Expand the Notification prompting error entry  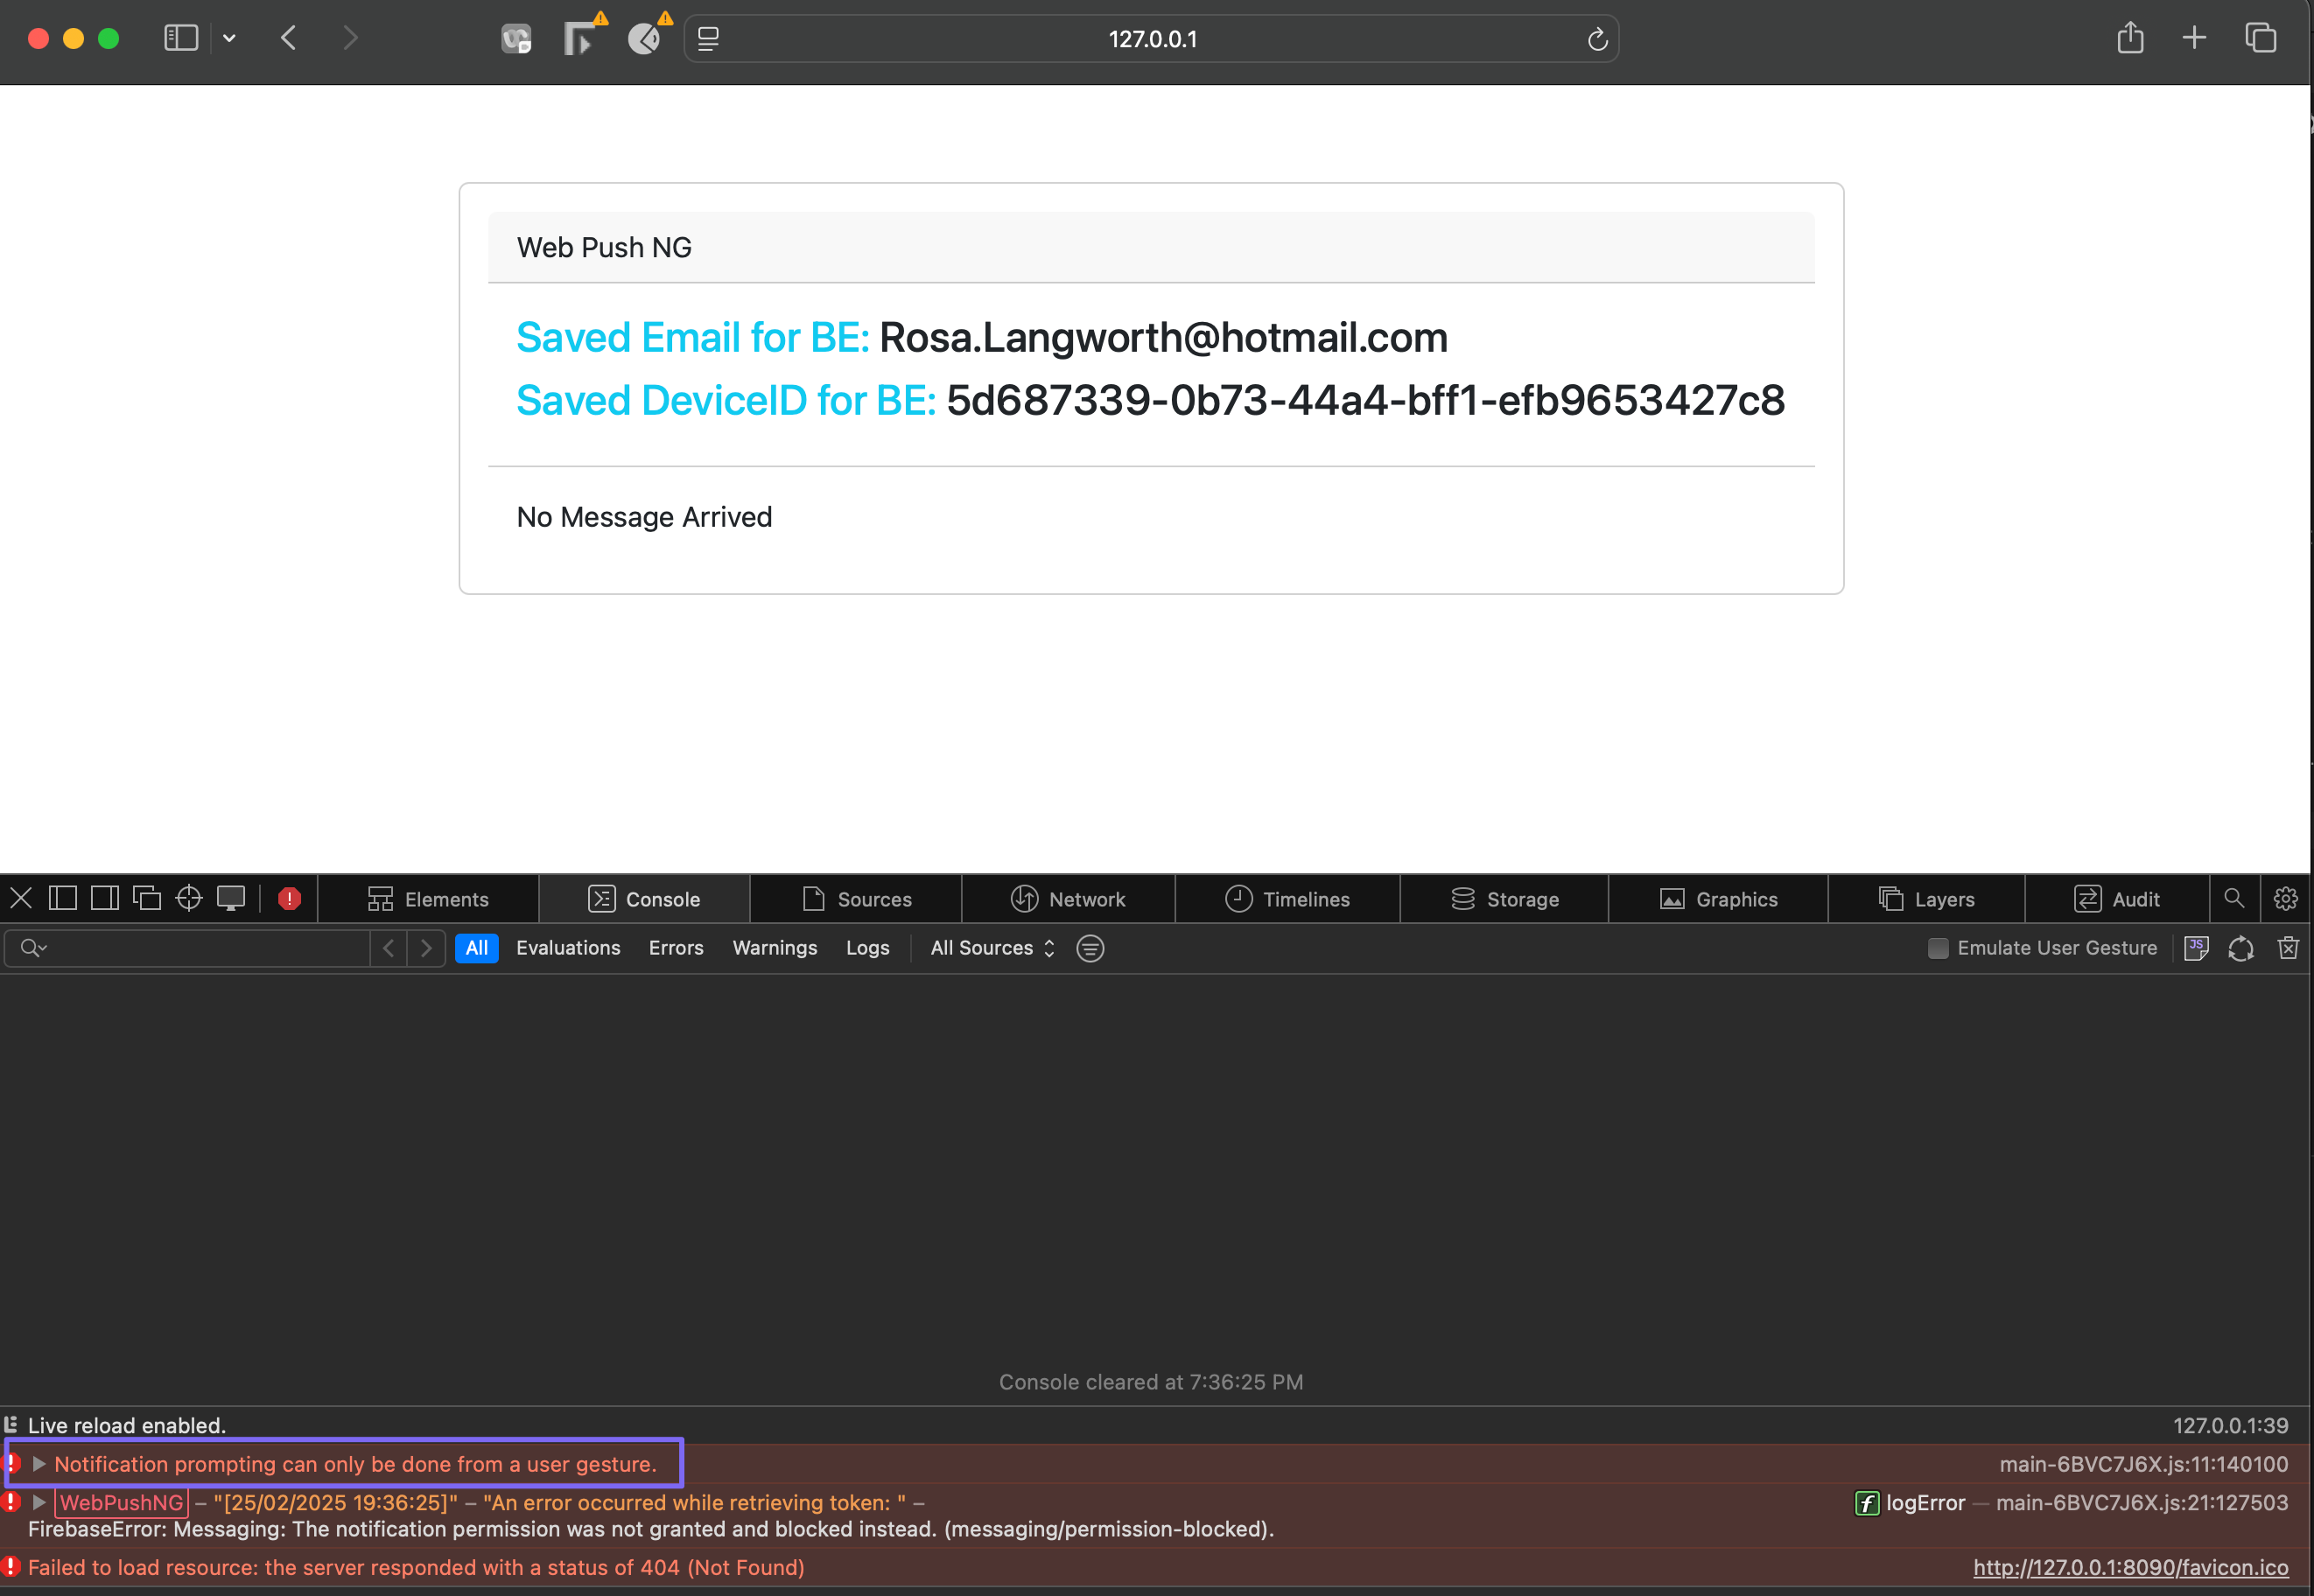point(39,1463)
